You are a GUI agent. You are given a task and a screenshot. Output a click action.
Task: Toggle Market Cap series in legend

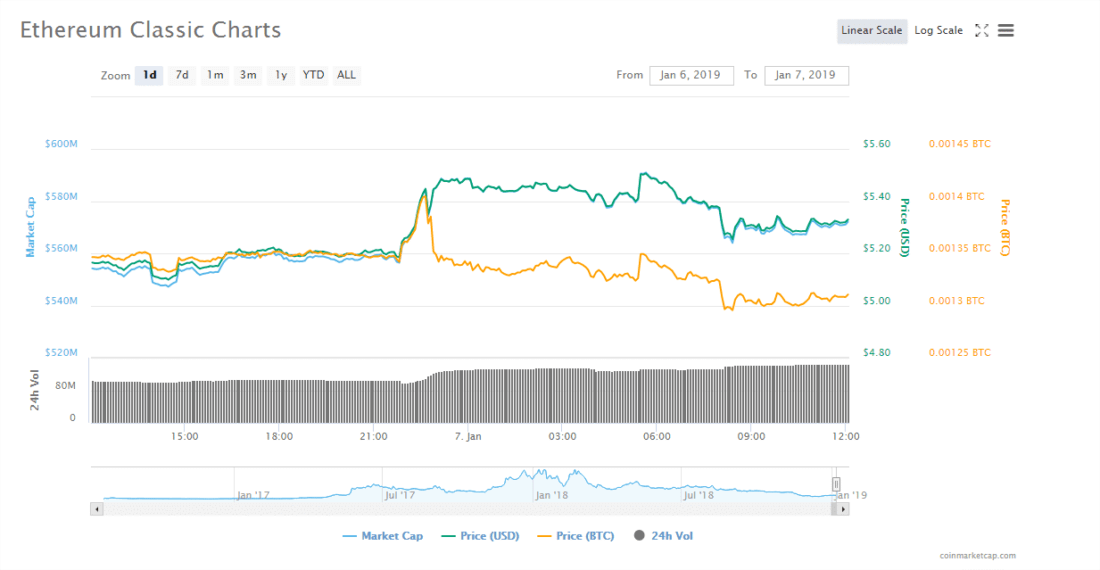[382, 536]
